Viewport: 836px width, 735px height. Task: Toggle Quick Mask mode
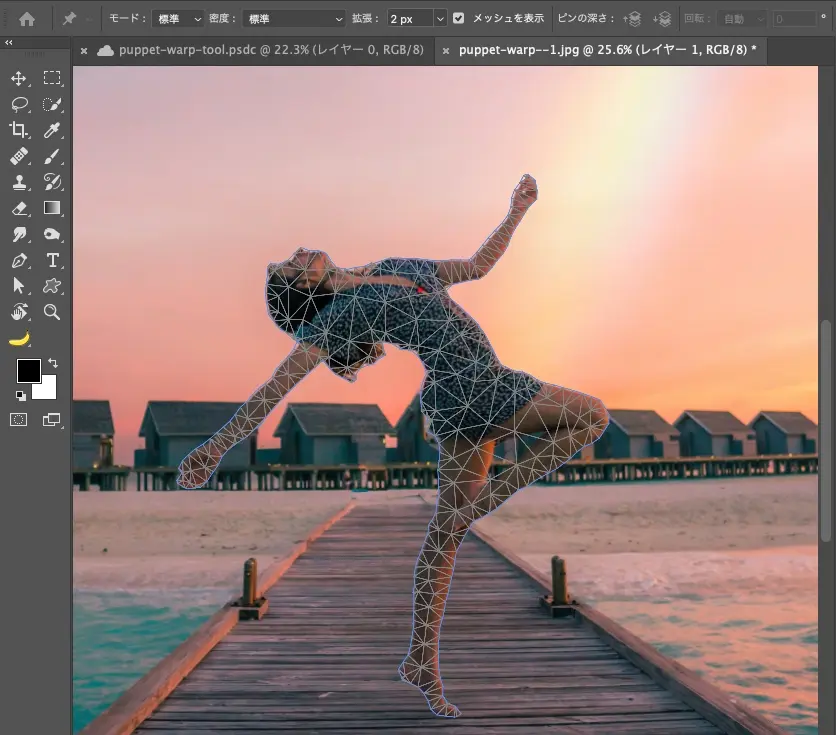19,420
